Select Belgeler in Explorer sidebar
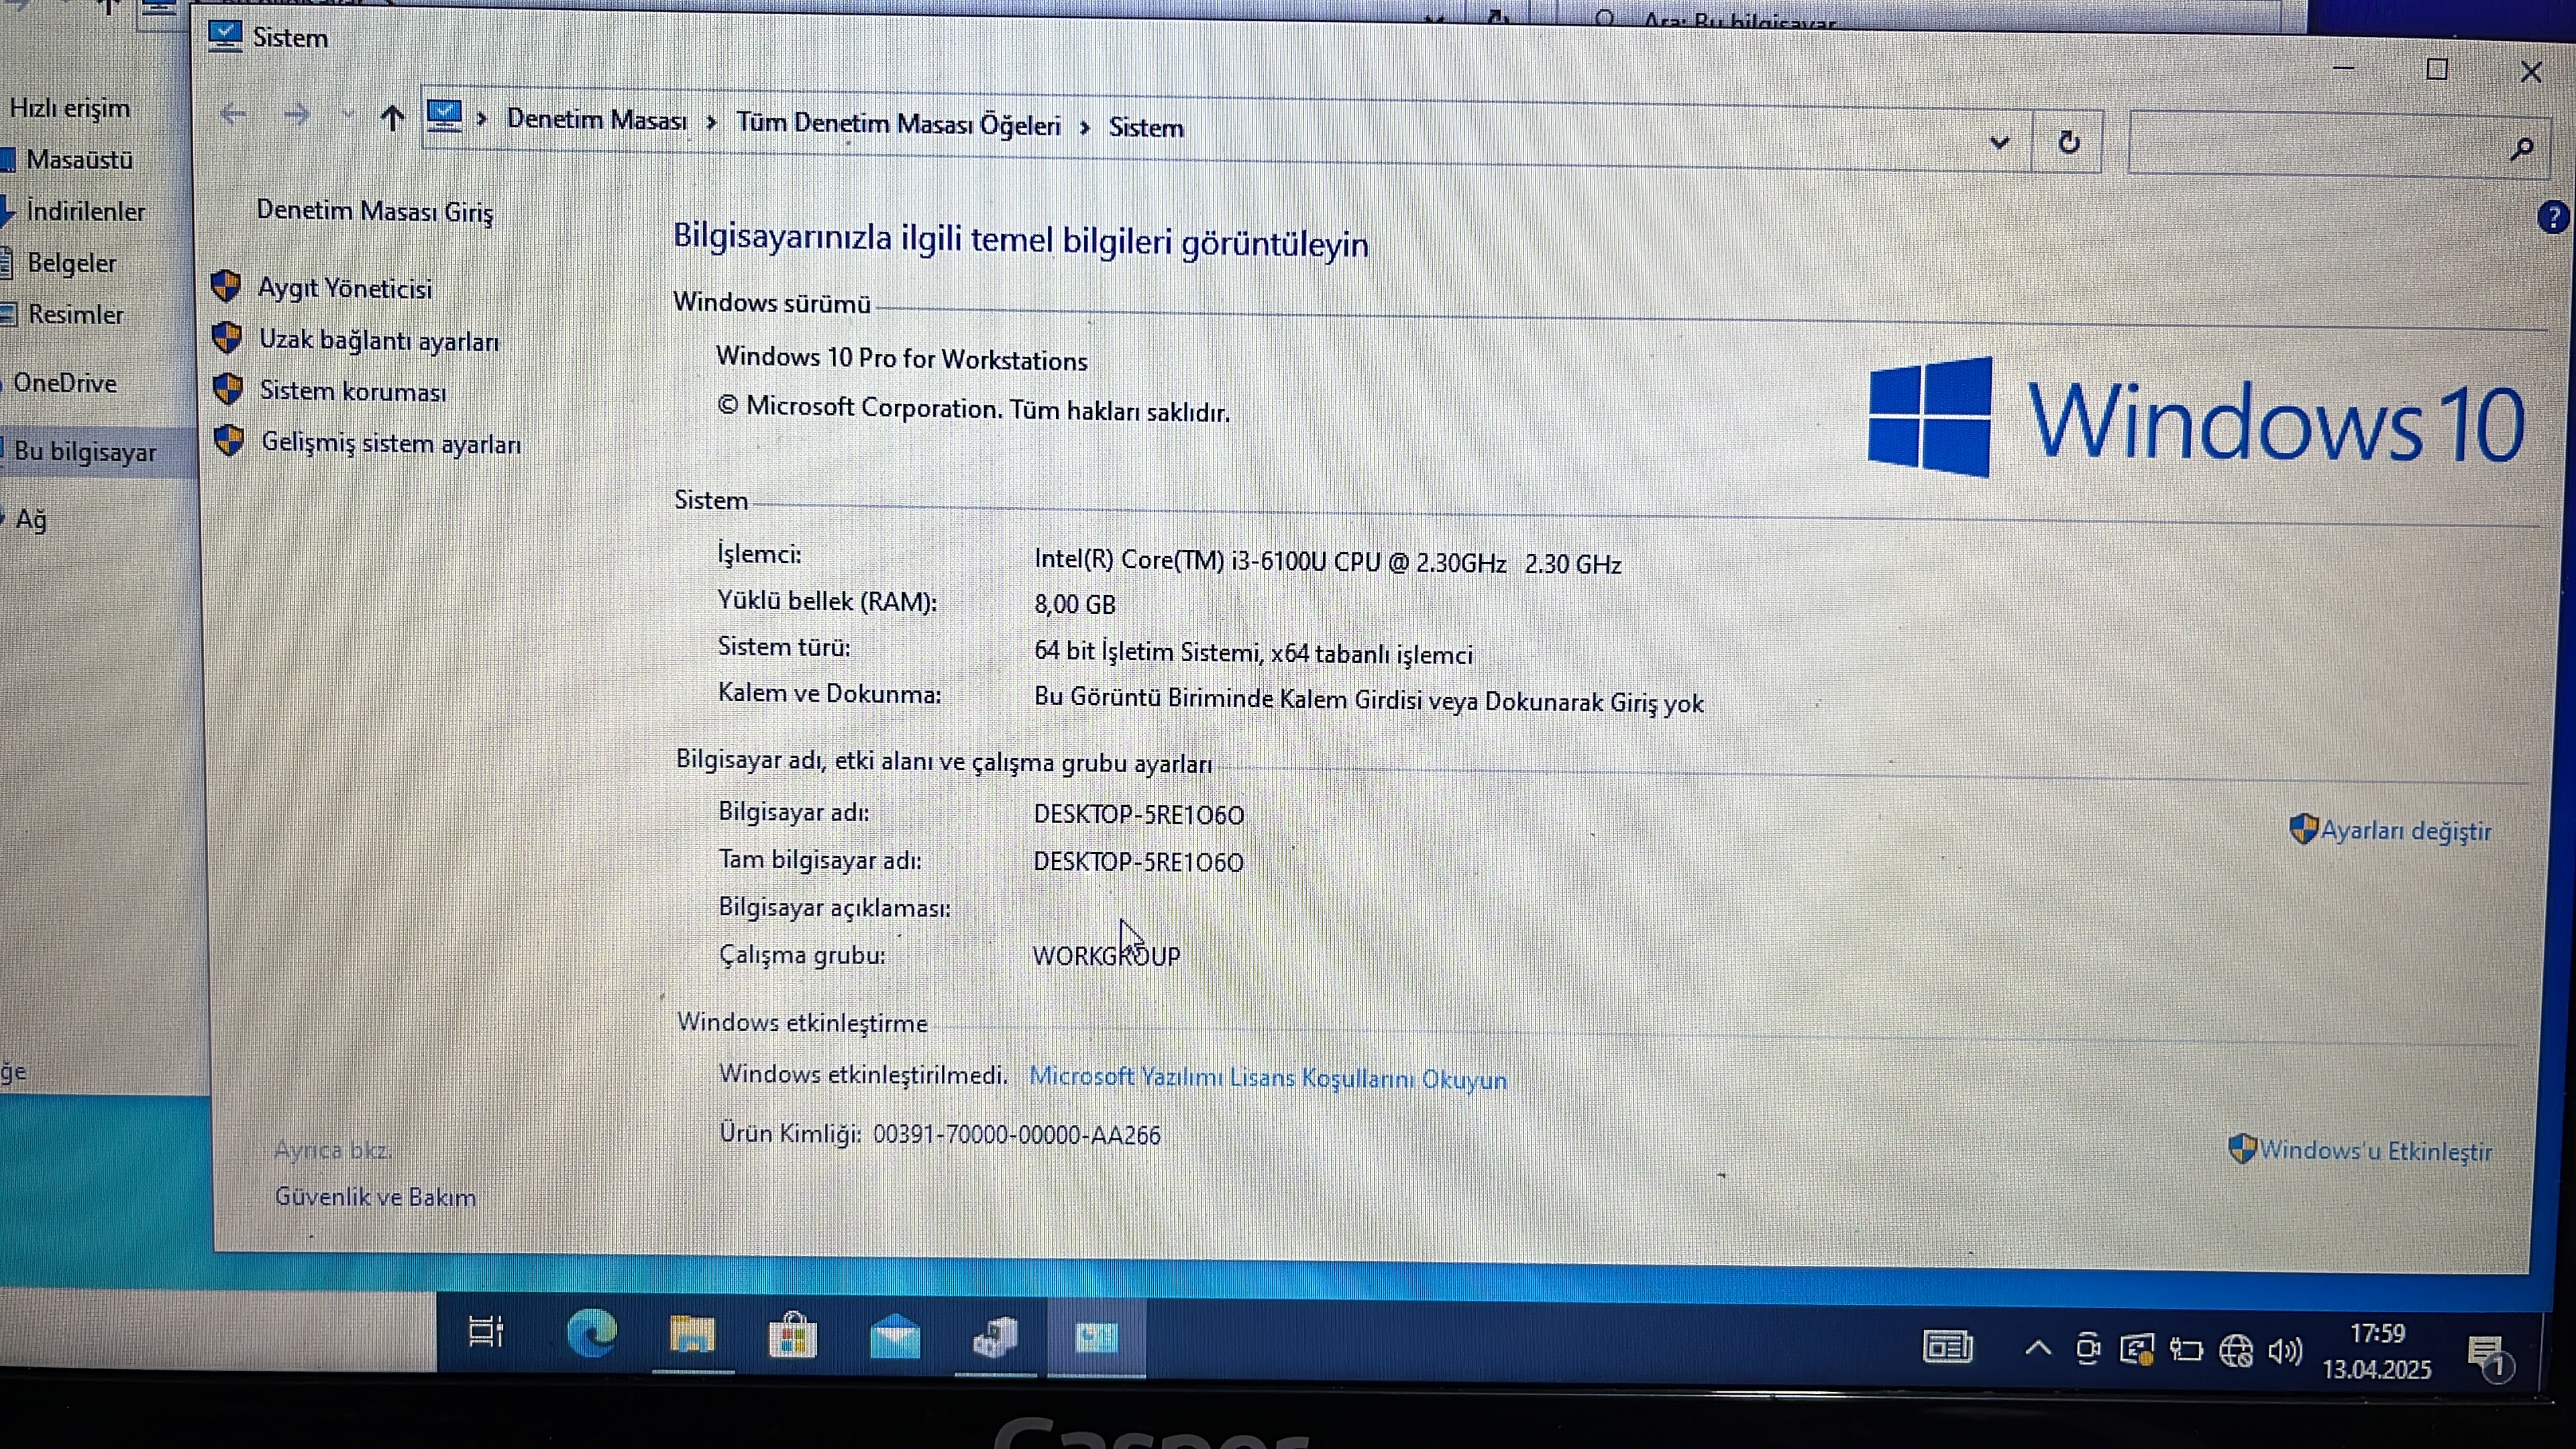This screenshot has height=1449, width=2576. click(71, 262)
